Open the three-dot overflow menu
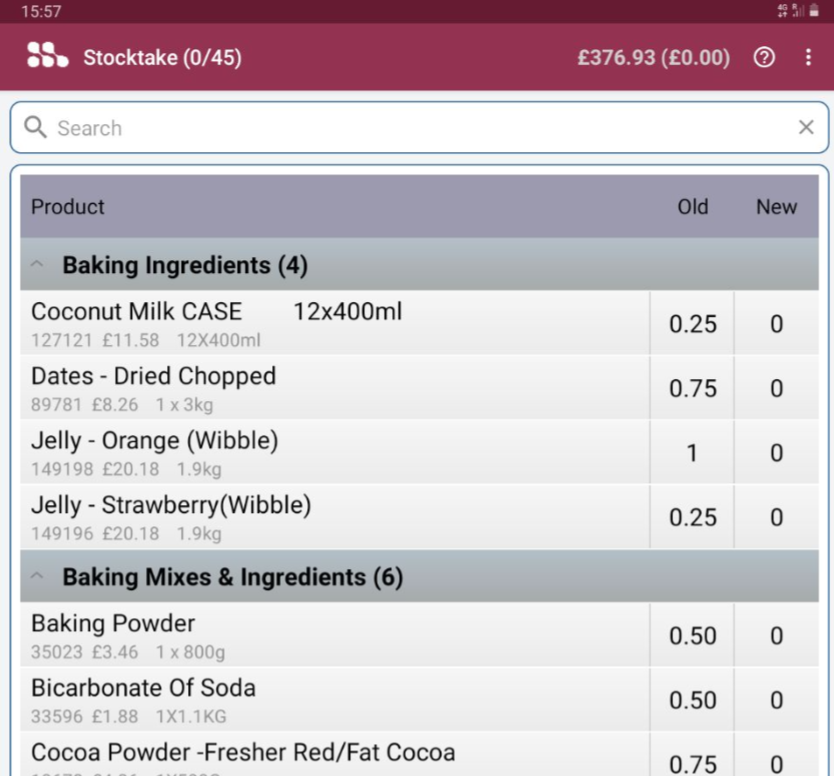Screen dimensions: 834x776 click(x=808, y=57)
